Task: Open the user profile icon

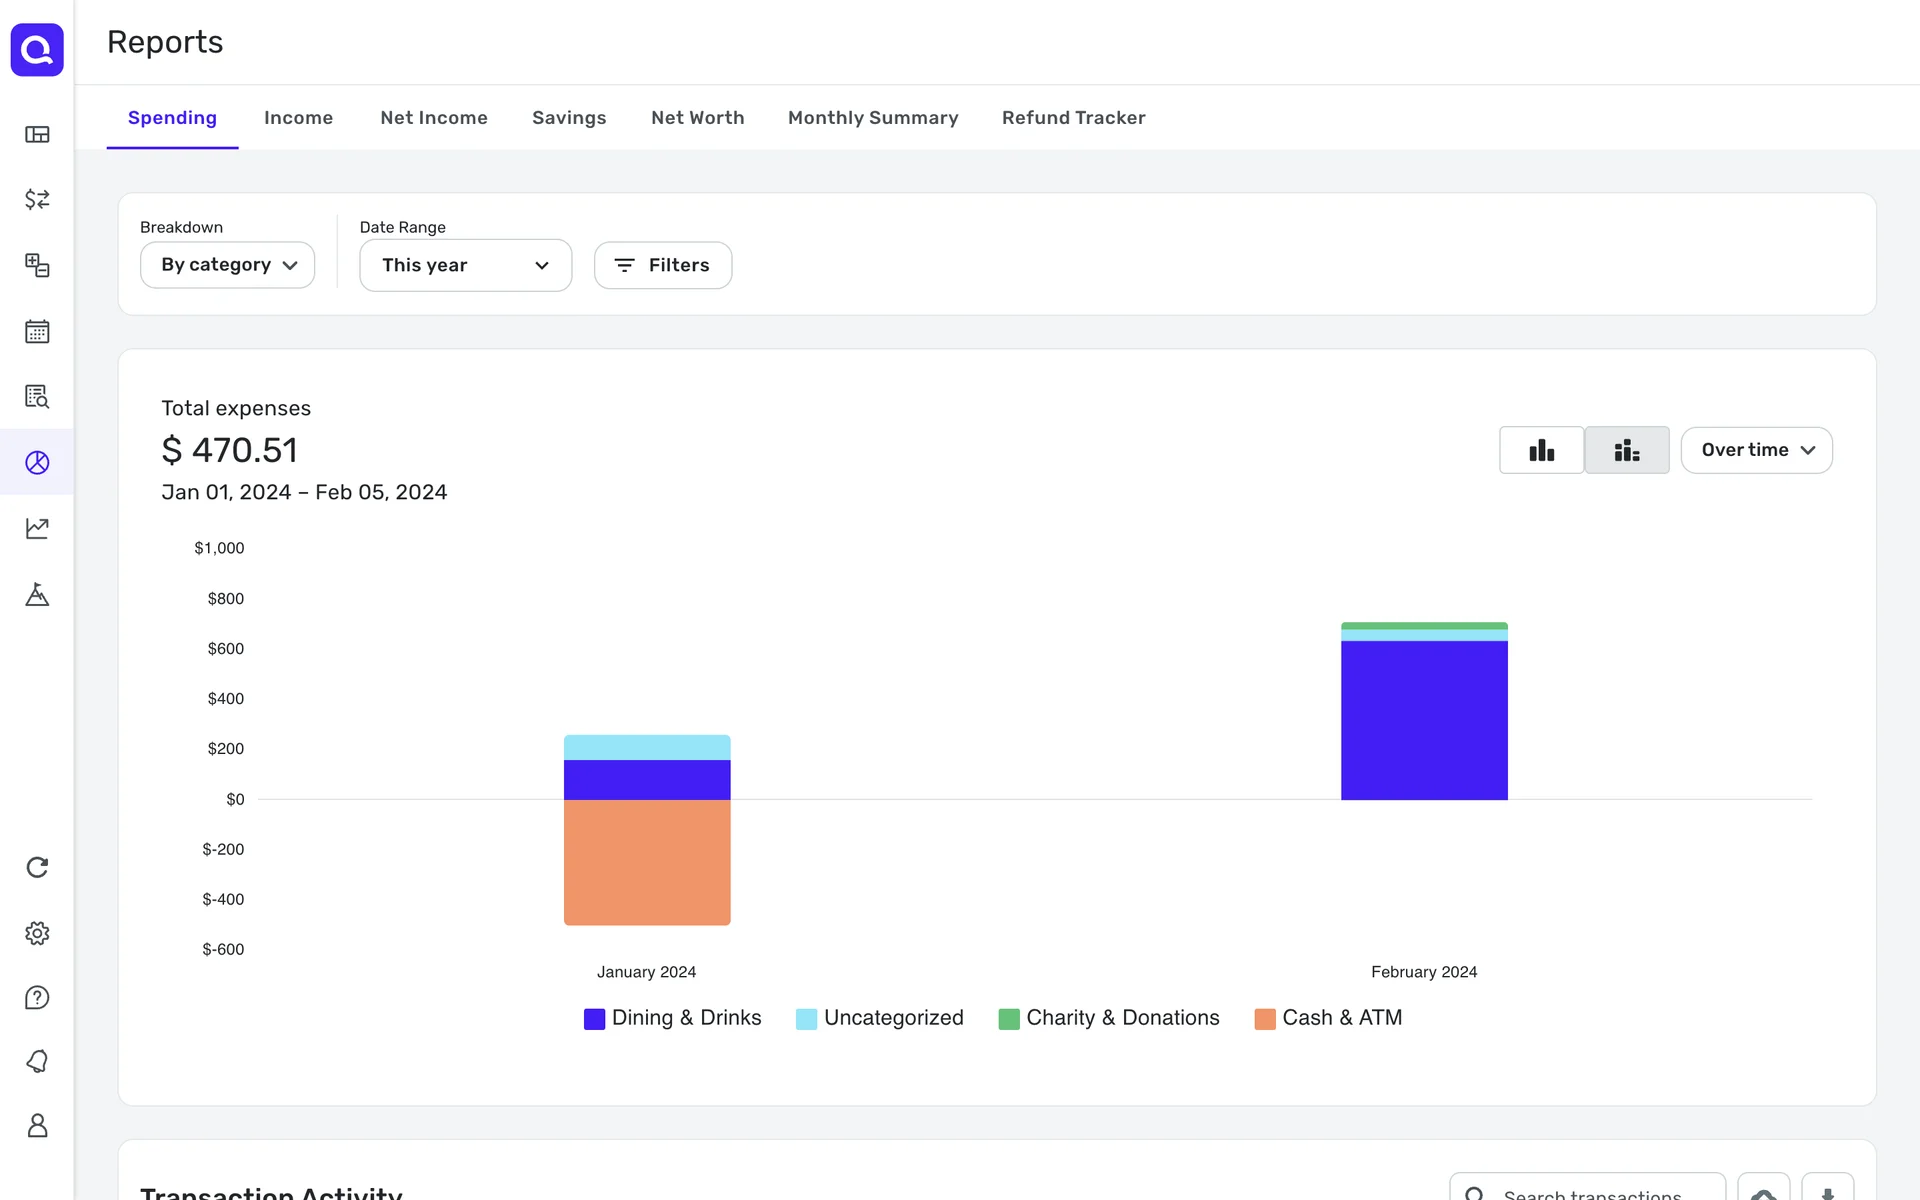Action: point(37,1126)
